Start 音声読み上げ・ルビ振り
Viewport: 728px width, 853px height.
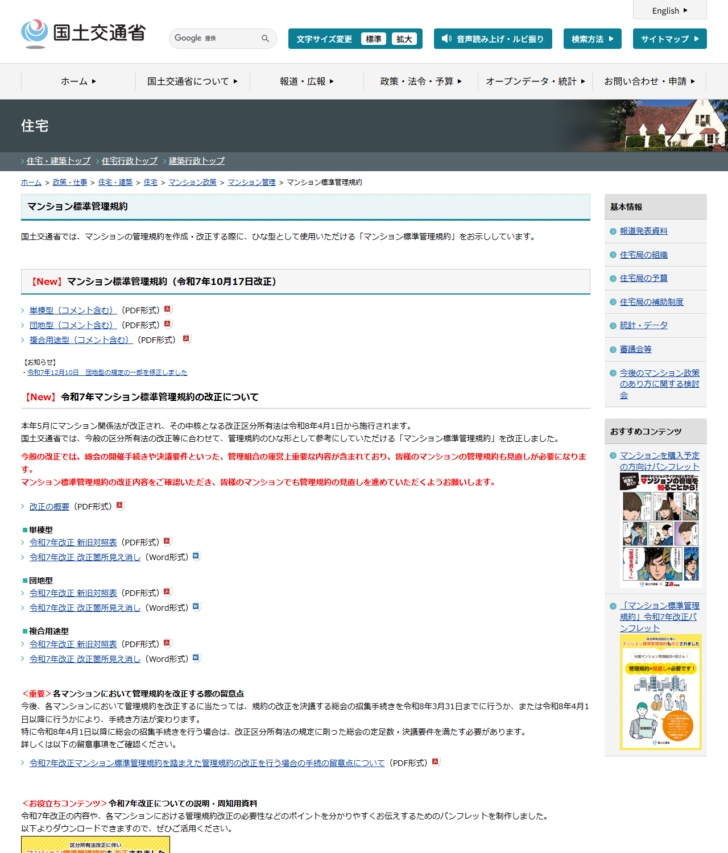point(493,39)
